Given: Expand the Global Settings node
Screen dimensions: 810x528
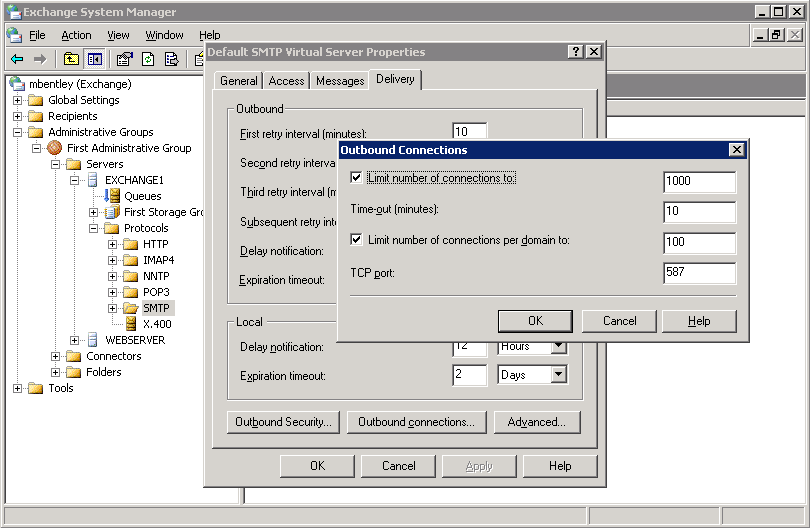Looking at the screenshot, I should [18, 100].
